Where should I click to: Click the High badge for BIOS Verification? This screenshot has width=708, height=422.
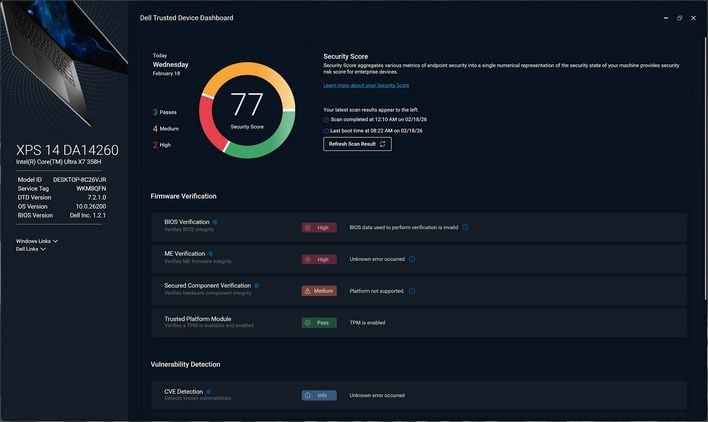(x=319, y=227)
